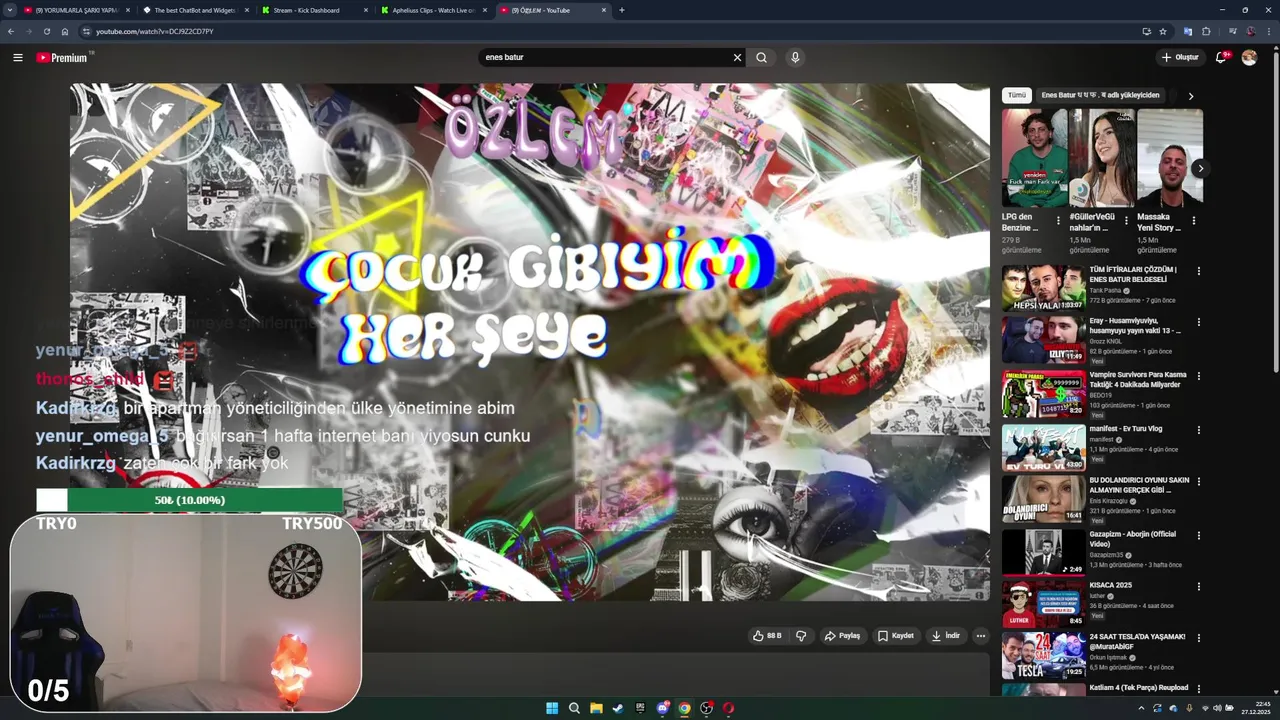Screen dimensions: 1280x720
Task: Open the '#GüllerVeGünahlar' Short thumbnail
Action: (x=1102, y=158)
